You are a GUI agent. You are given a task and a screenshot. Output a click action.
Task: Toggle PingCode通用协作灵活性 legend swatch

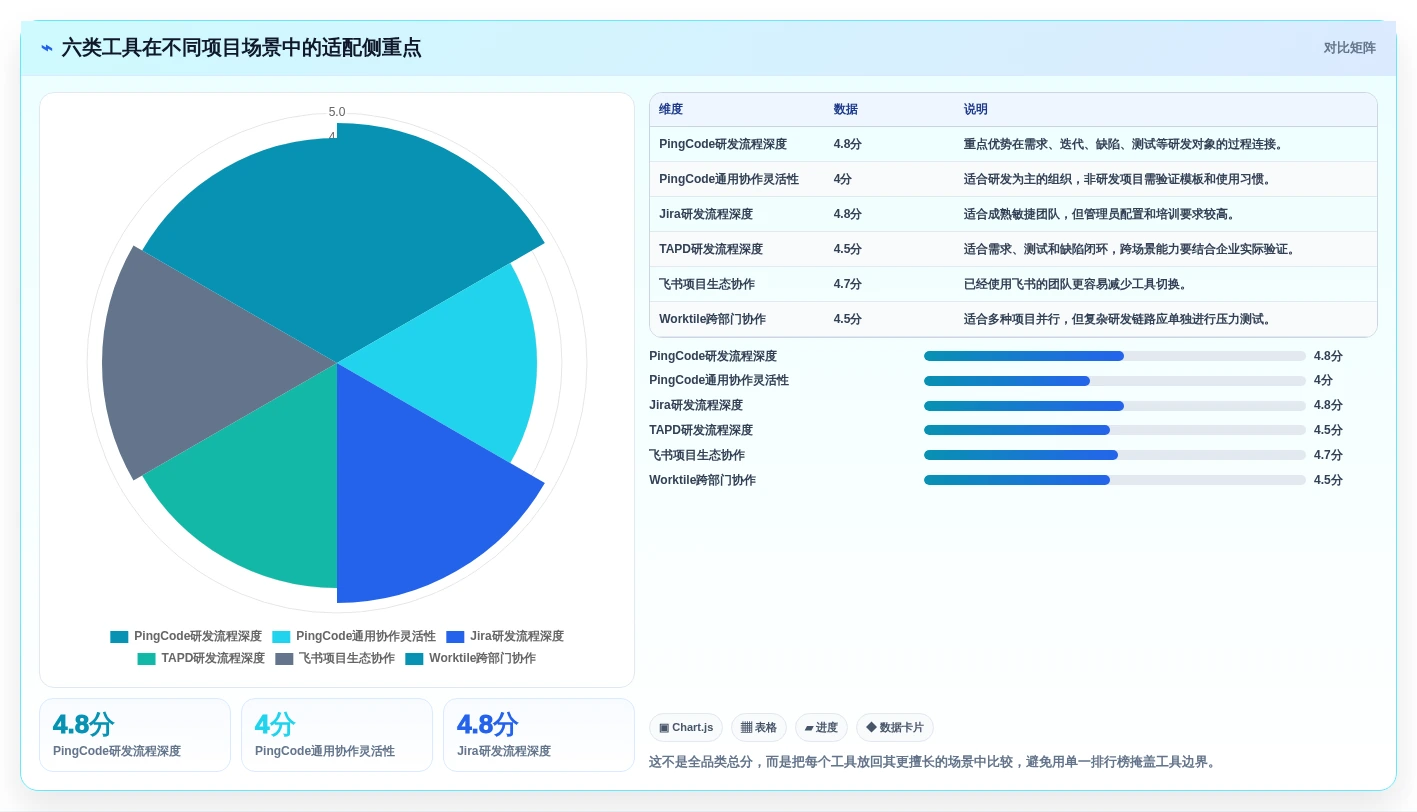click(281, 637)
